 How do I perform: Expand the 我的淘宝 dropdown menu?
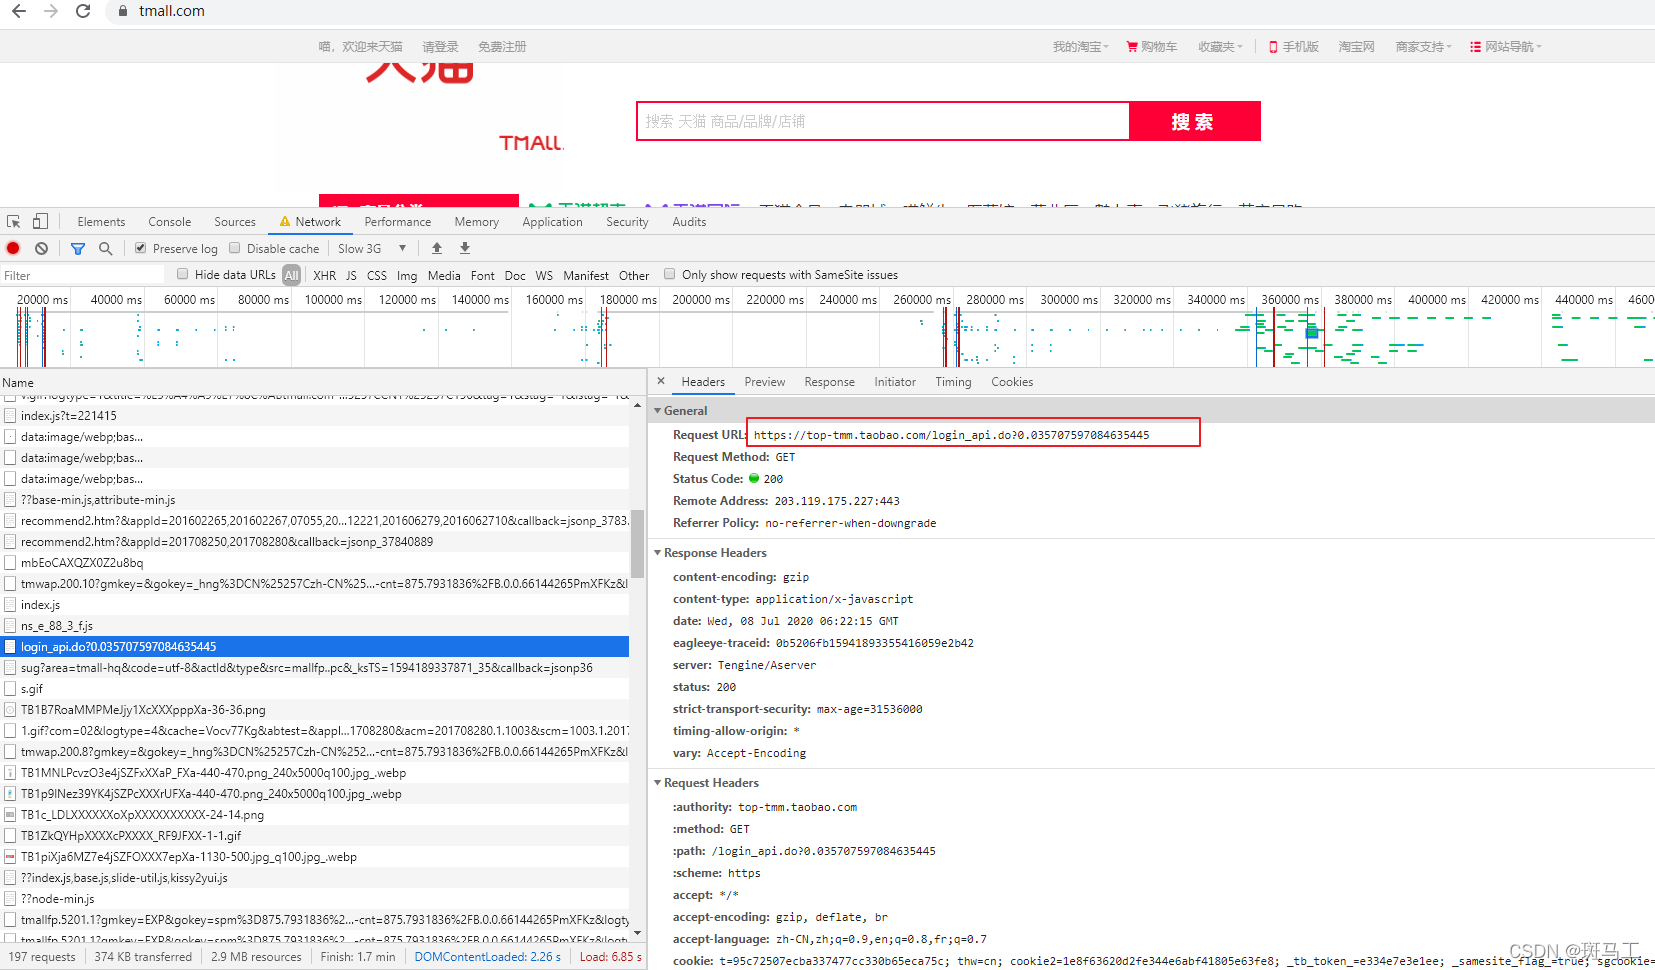pyautogui.click(x=1080, y=47)
